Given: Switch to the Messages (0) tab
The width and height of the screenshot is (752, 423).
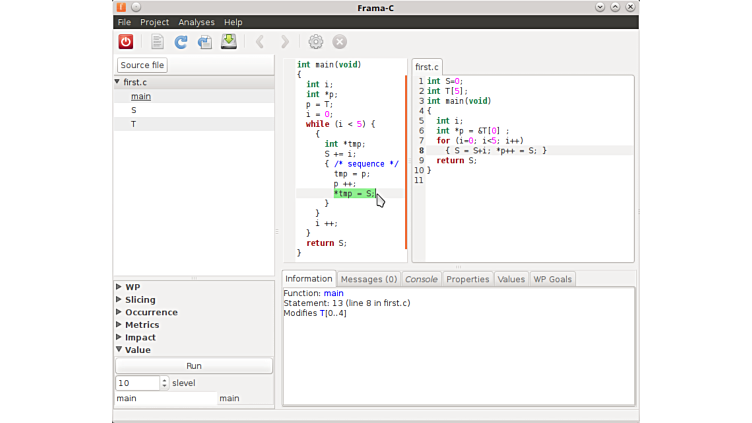Looking at the screenshot, I should click(x=368, y=279).
